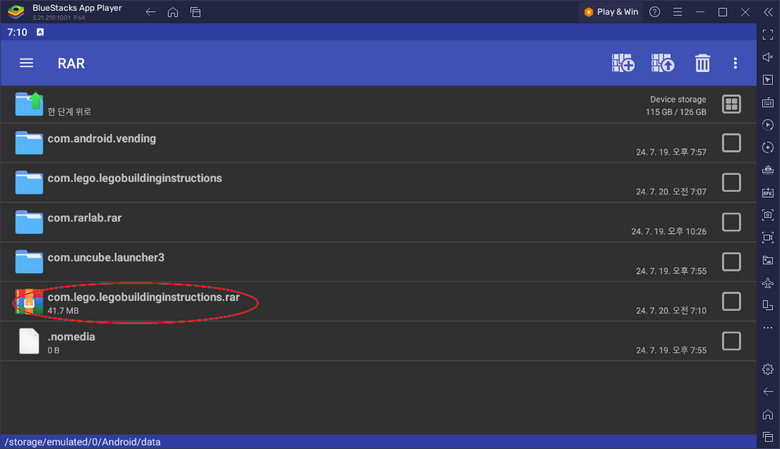Check the .nomedia file checkbox
This screenshot has width=780, height=449.
tap(731, 341)
